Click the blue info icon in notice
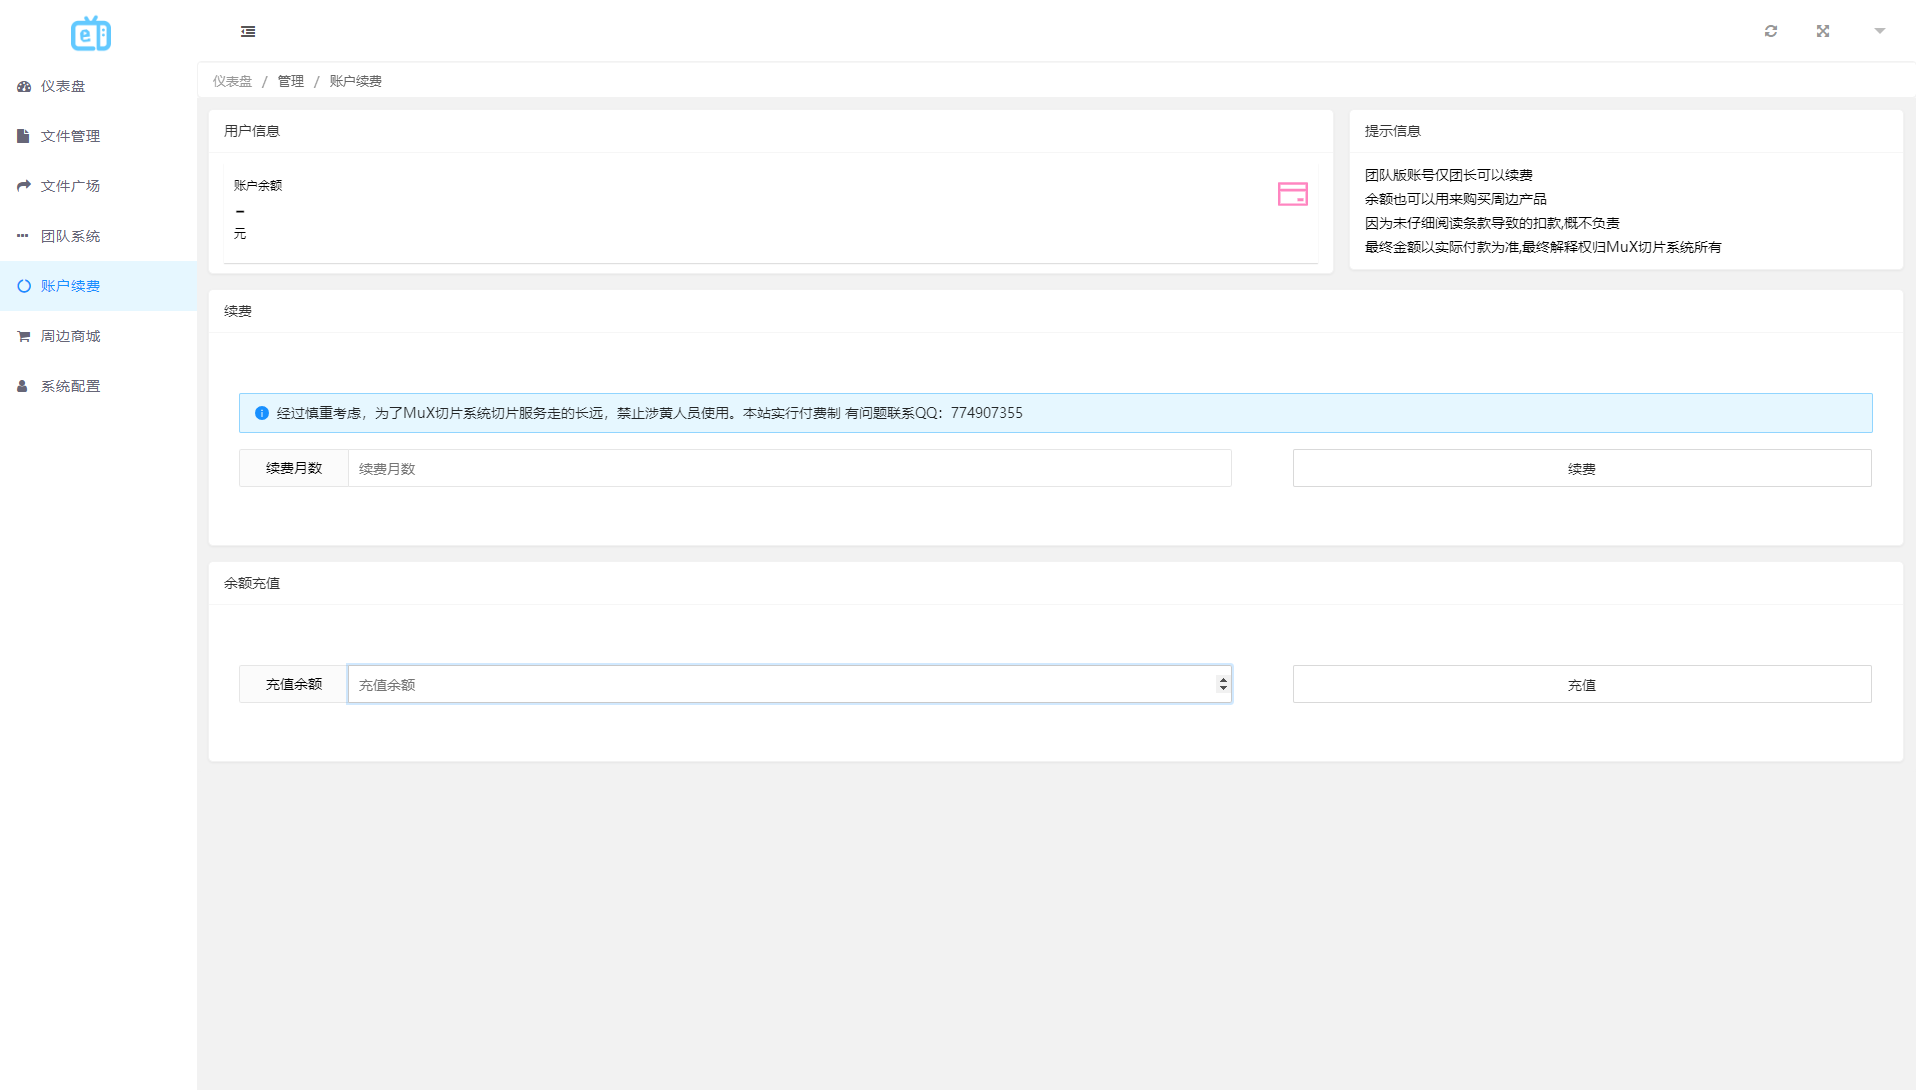 [262, 413]
